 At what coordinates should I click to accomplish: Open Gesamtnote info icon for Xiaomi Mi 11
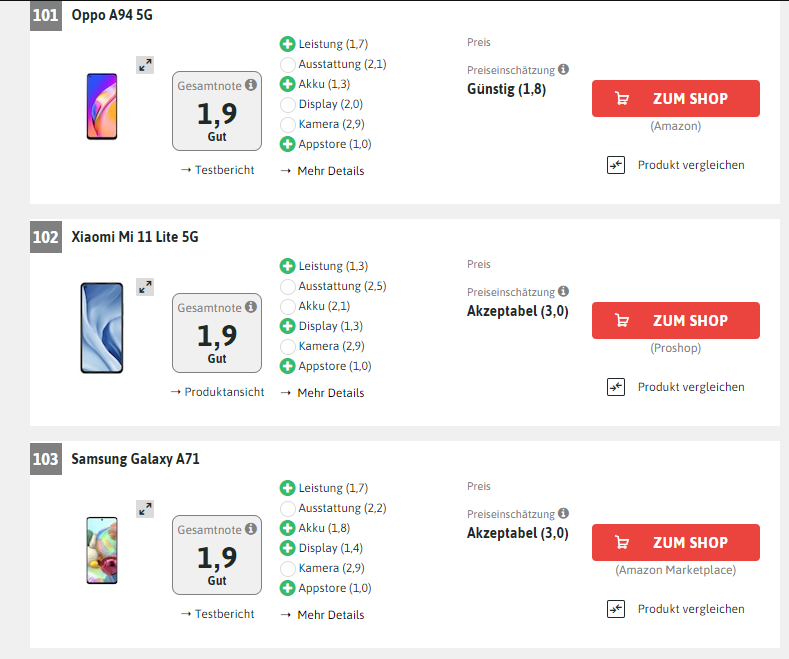pos(251,307)
